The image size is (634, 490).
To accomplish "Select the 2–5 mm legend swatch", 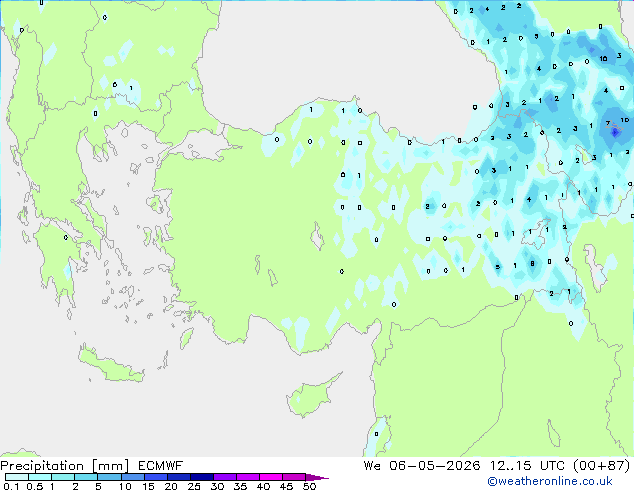I will 86,477.
